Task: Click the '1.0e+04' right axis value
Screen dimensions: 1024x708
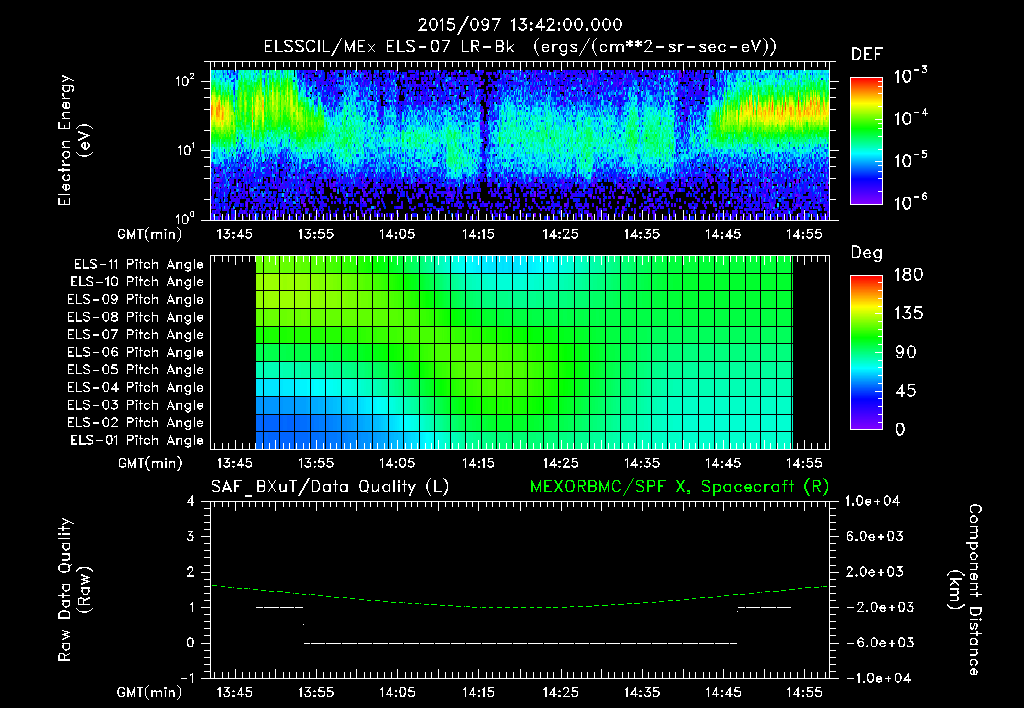Action: [872, 501]
